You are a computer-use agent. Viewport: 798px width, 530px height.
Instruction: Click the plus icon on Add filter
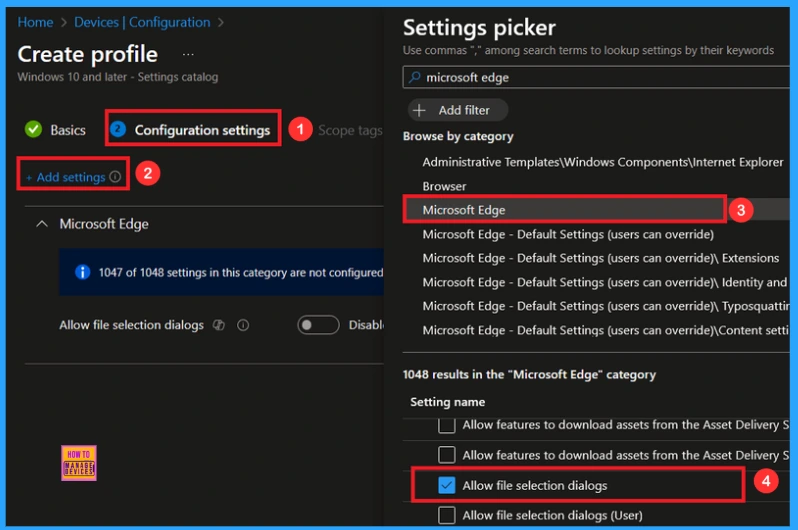pyautogui.click(x=419, y=110)
